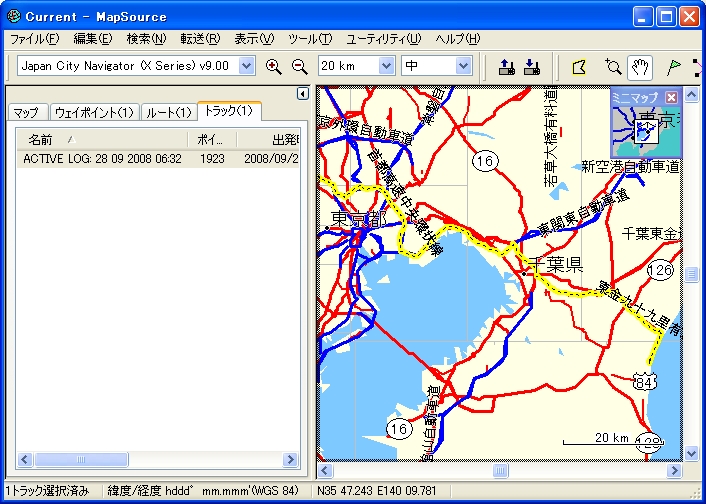
Task: Click map horizontal scrollbar thumb
Action: 500,471
